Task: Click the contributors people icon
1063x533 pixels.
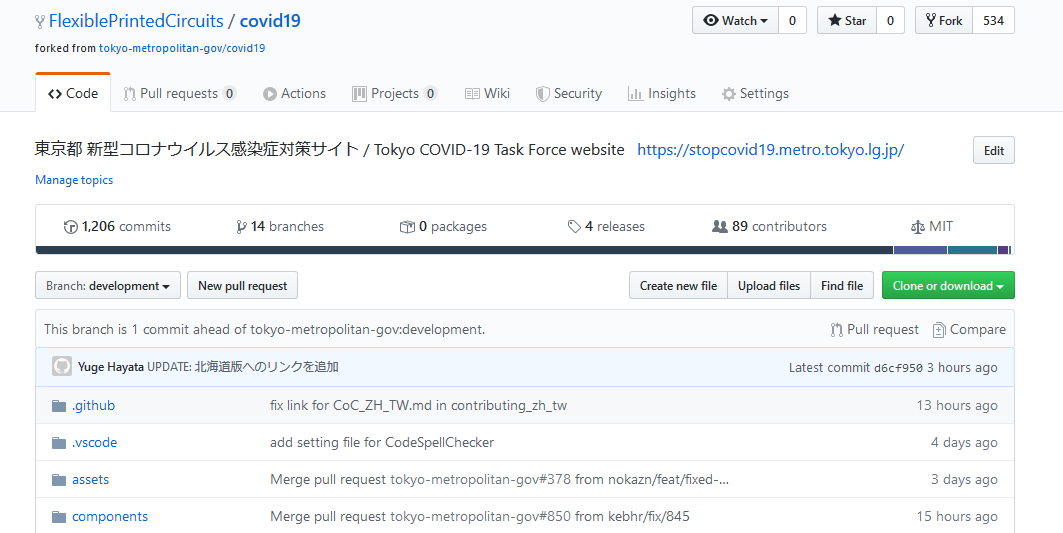Action: [719, 227]
